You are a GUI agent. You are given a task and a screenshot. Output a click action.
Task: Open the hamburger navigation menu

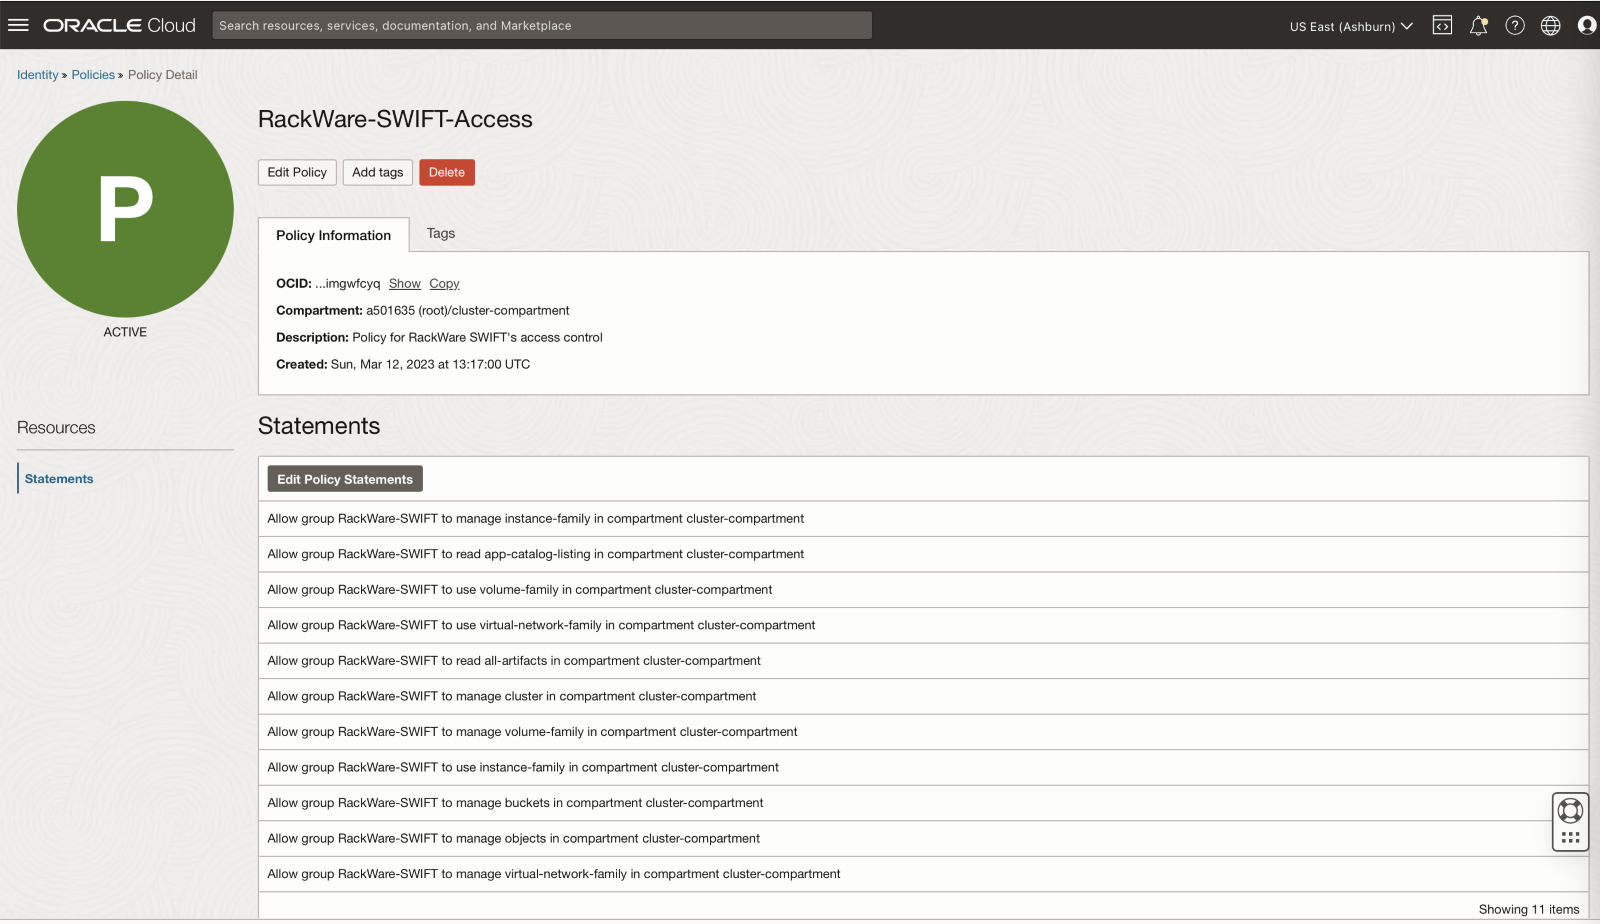tap(18, 25)
